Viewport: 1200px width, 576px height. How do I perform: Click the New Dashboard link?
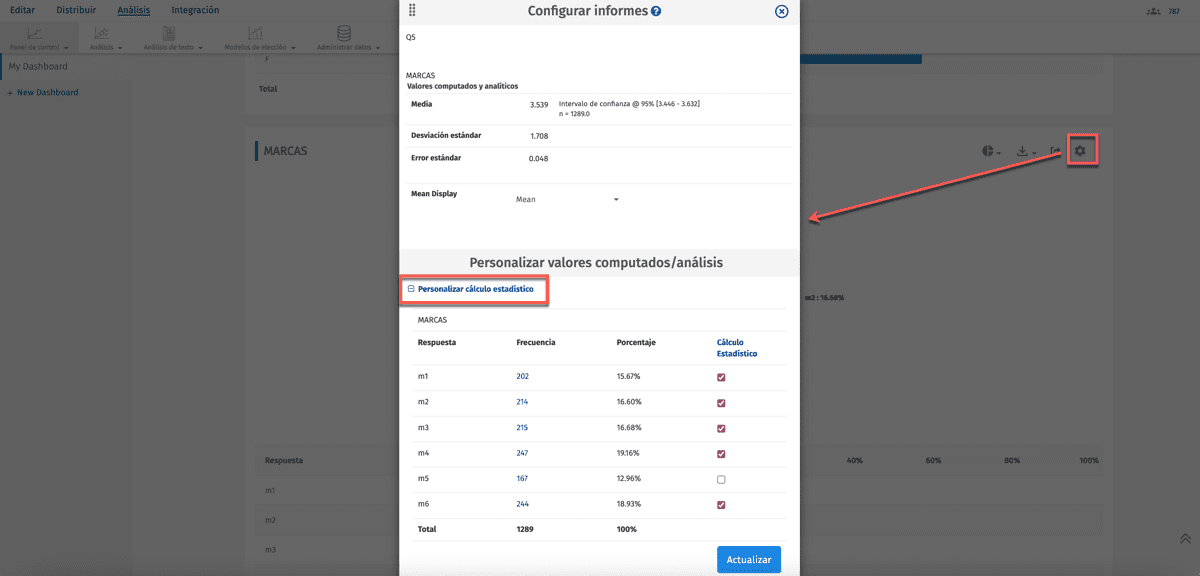[47, 92]
